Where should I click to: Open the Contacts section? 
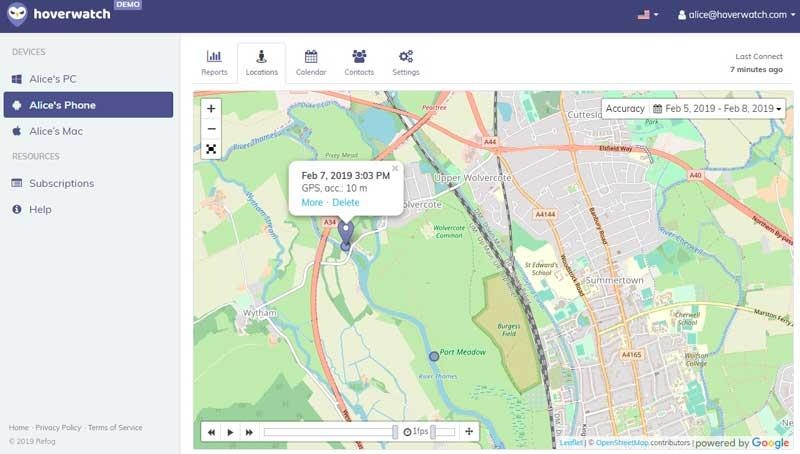(359, 63)
